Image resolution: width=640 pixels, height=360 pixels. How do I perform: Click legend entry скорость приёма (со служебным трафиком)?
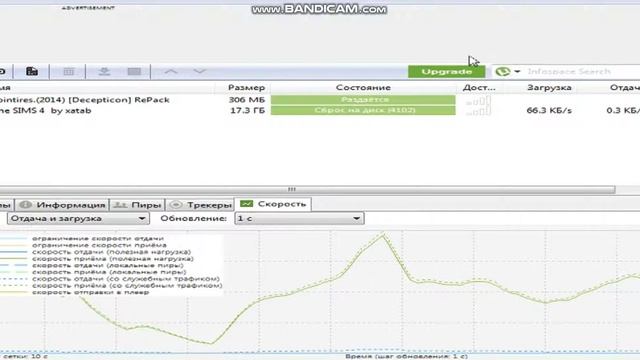127,285
